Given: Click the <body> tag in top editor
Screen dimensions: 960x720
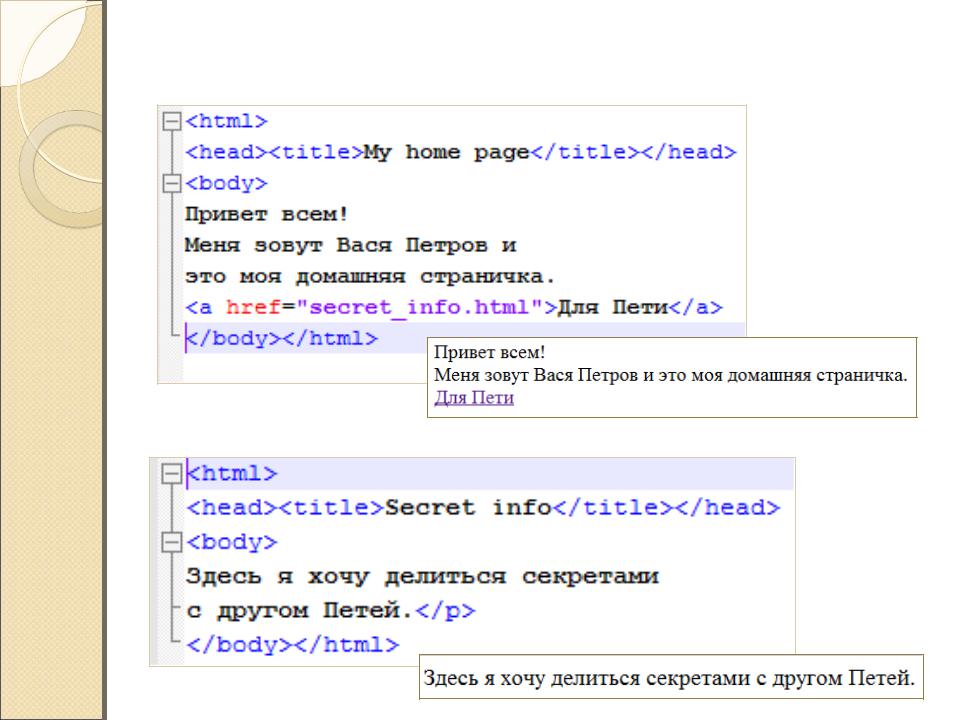Looking at the screenshot, I should pos(226,183).
